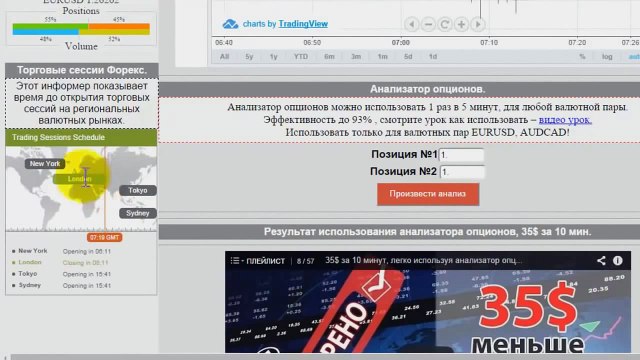
Task: Toggle log scale on chart
Action: tap(607, 57)
